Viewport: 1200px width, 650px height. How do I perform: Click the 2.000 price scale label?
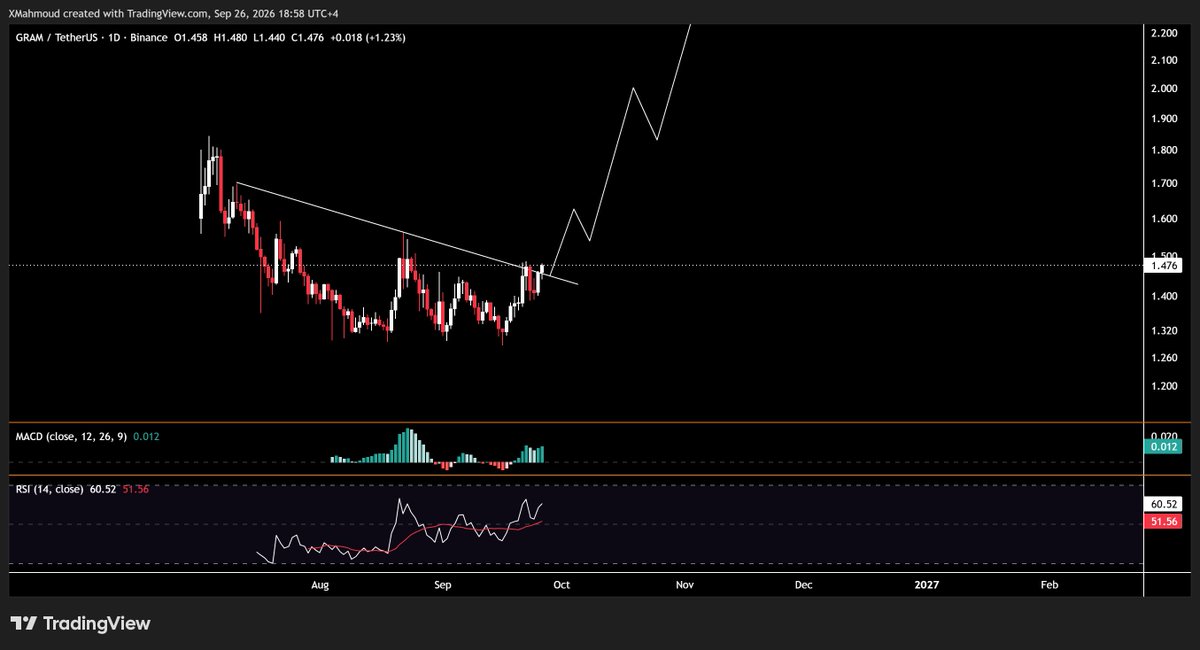1162,89
